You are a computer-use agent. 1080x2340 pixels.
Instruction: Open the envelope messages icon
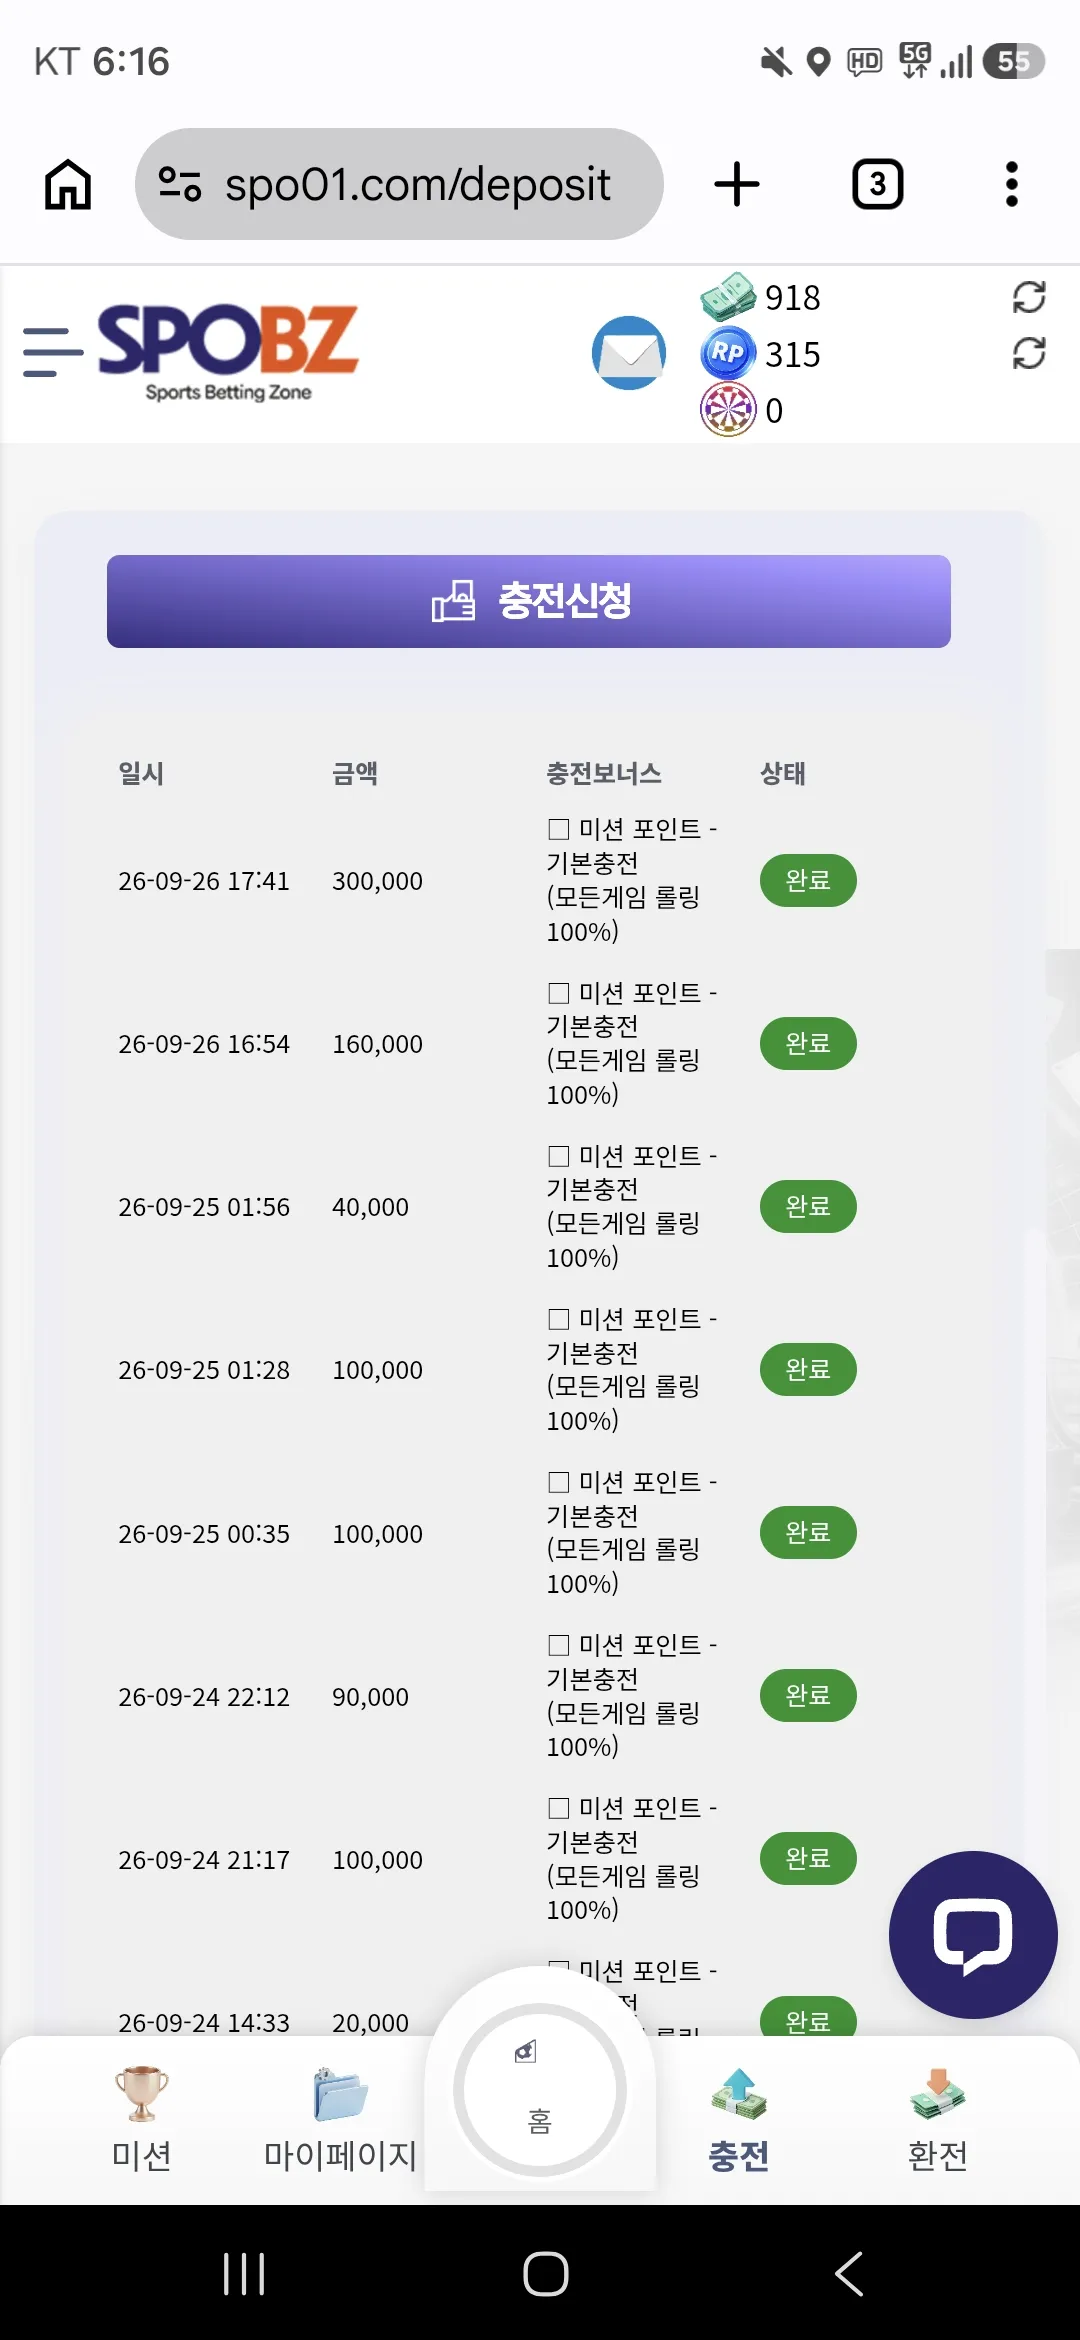tap(629, 353)
